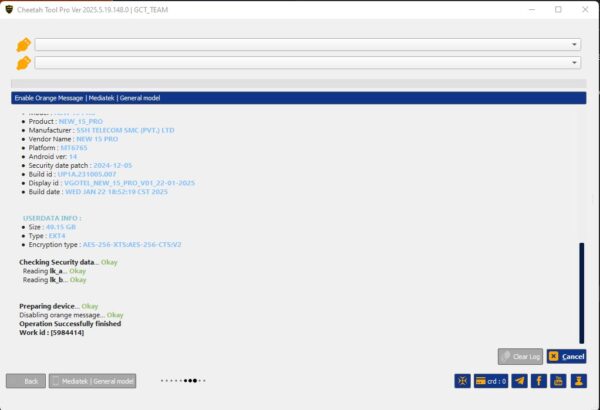Click the Preparing device... Okay line

click(x=59, y=306)
